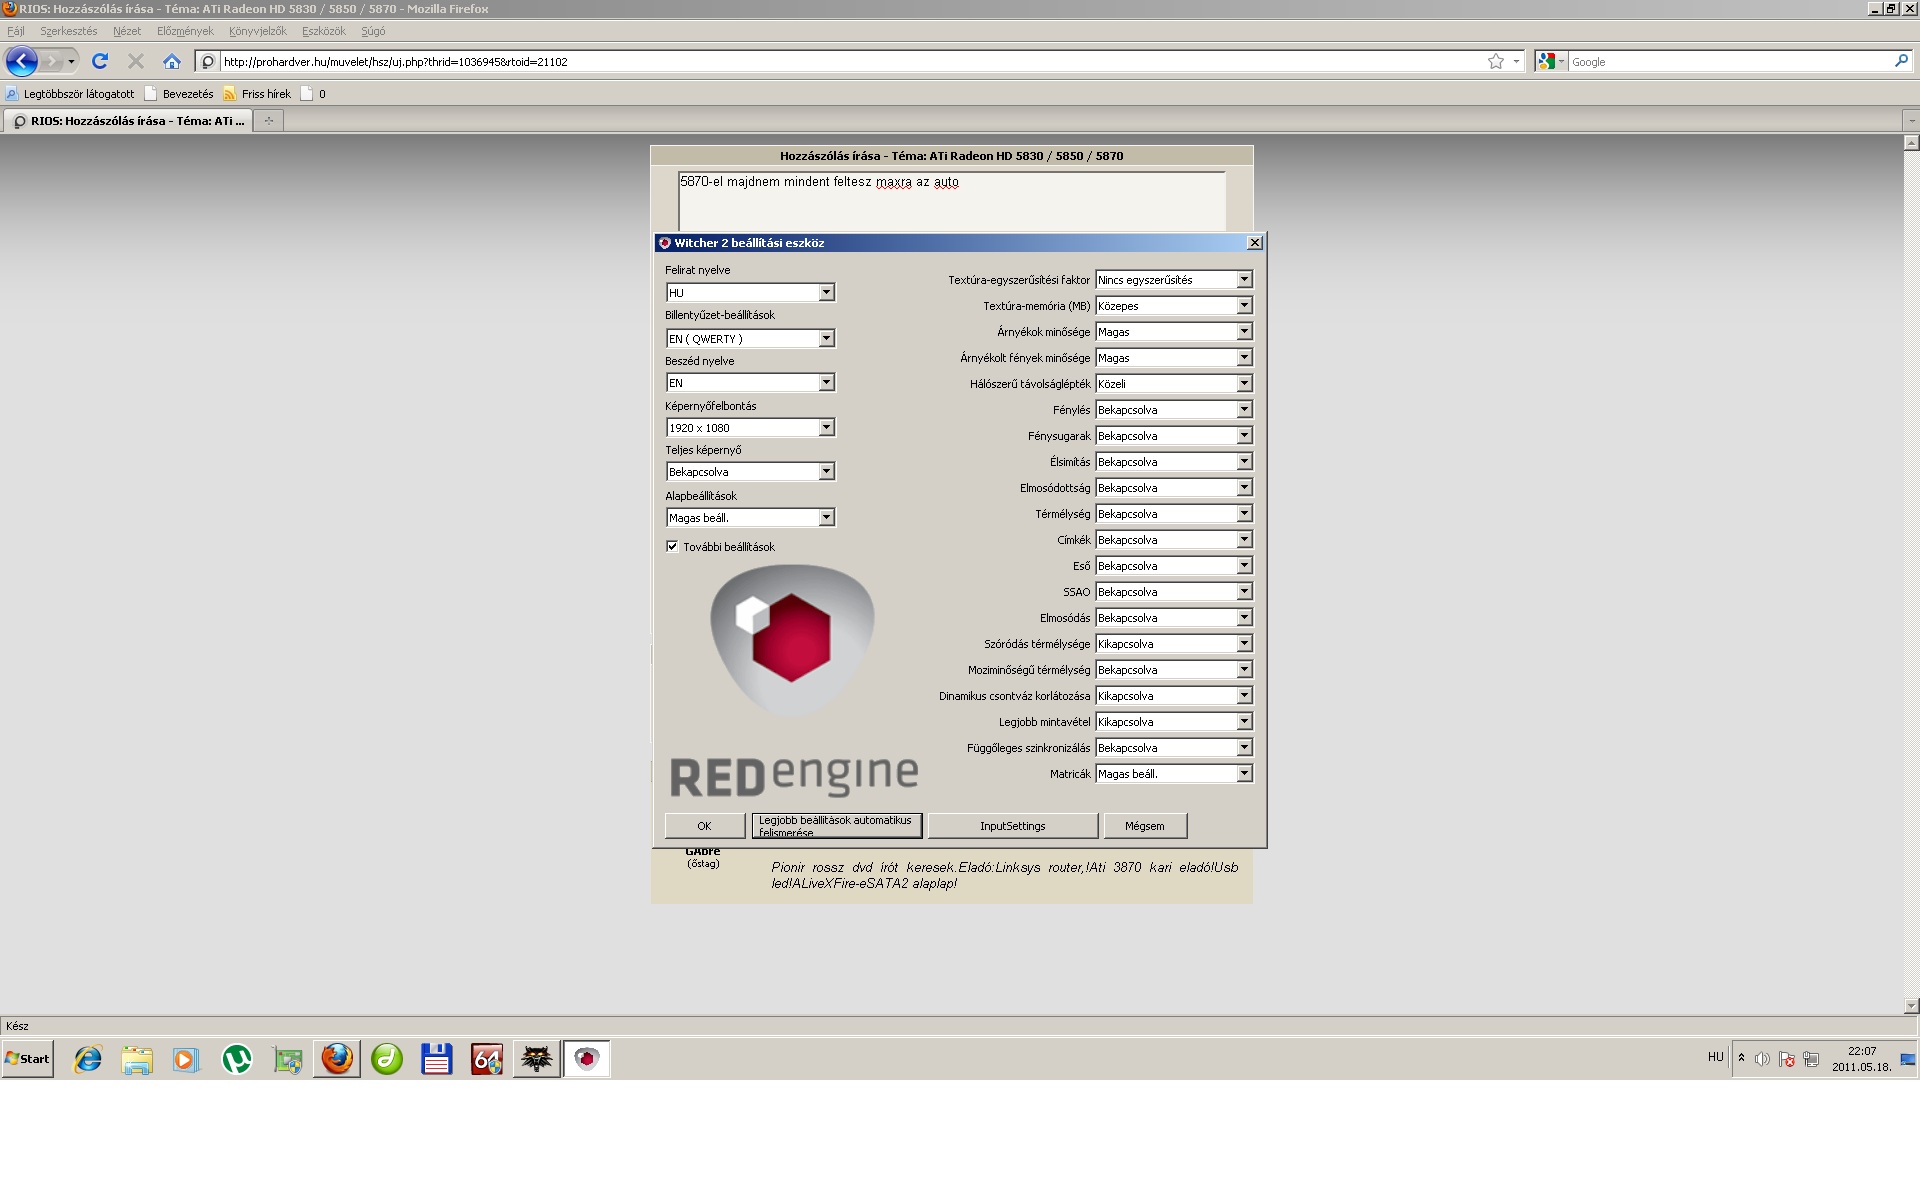
Task: Click search magnifier icon in search bar
Action: pyautogui.click(x=1901, y=61)
